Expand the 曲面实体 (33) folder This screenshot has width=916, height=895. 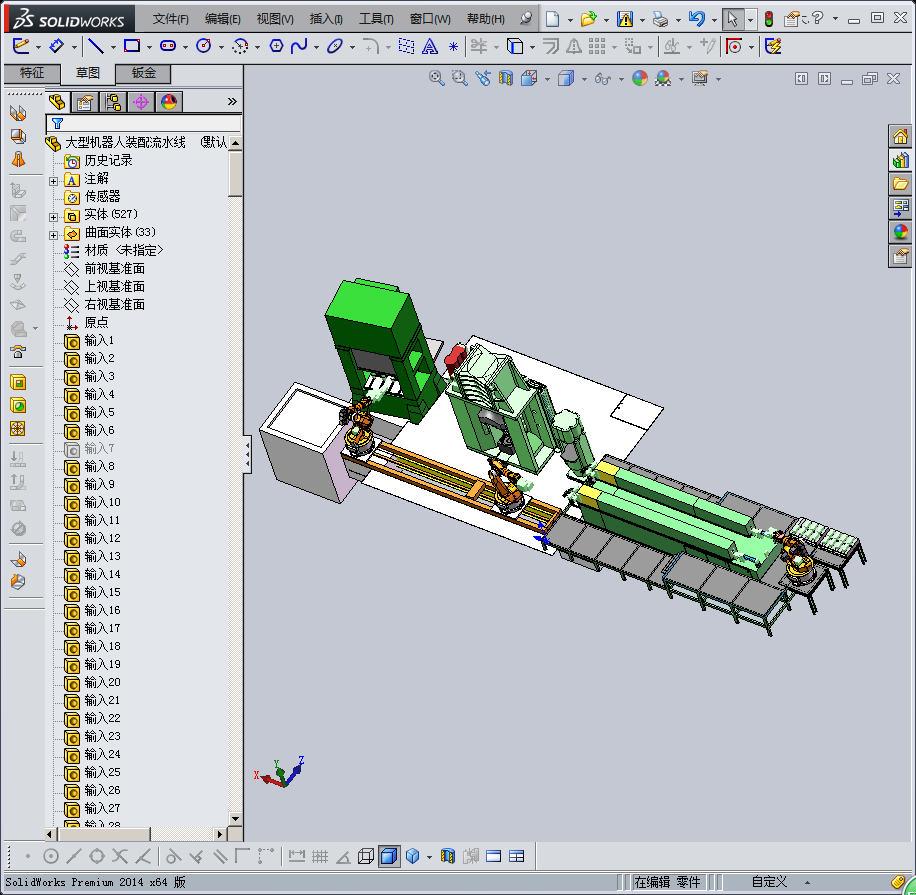(x=53, y=235)
